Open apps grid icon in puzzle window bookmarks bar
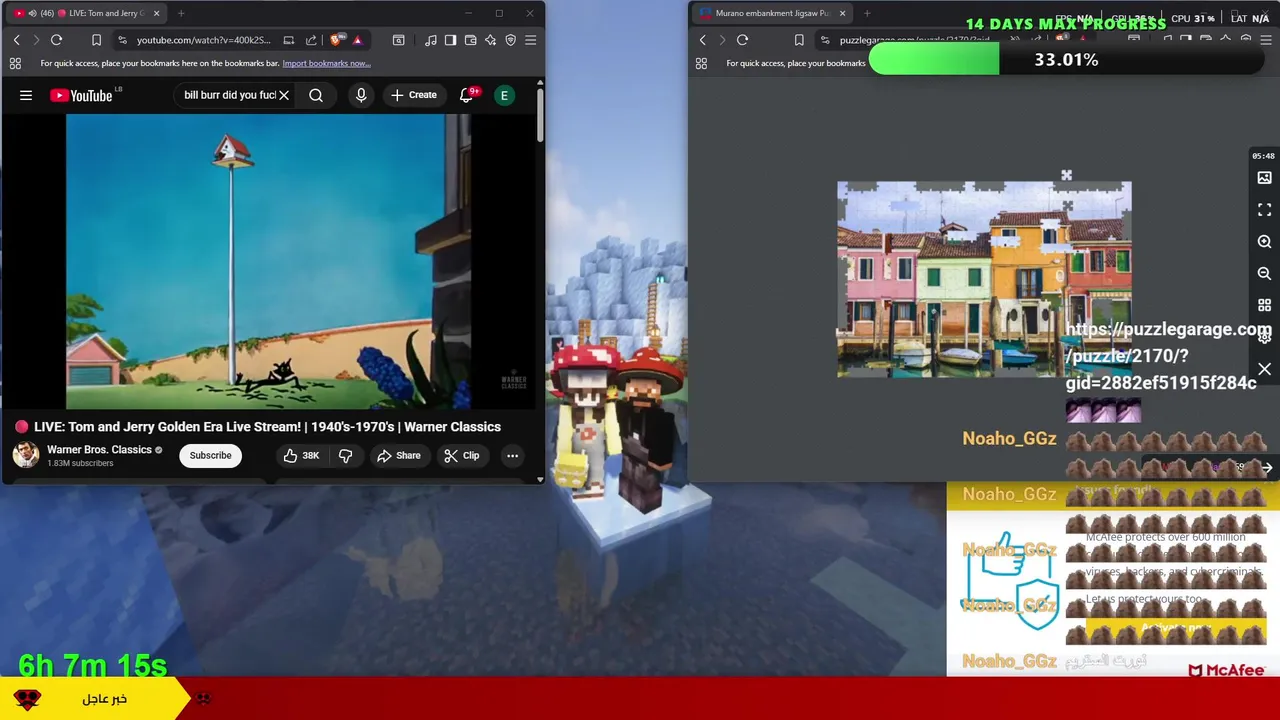Image resolution: width=1280 pixels, height=720 pixels. point(701,63)
